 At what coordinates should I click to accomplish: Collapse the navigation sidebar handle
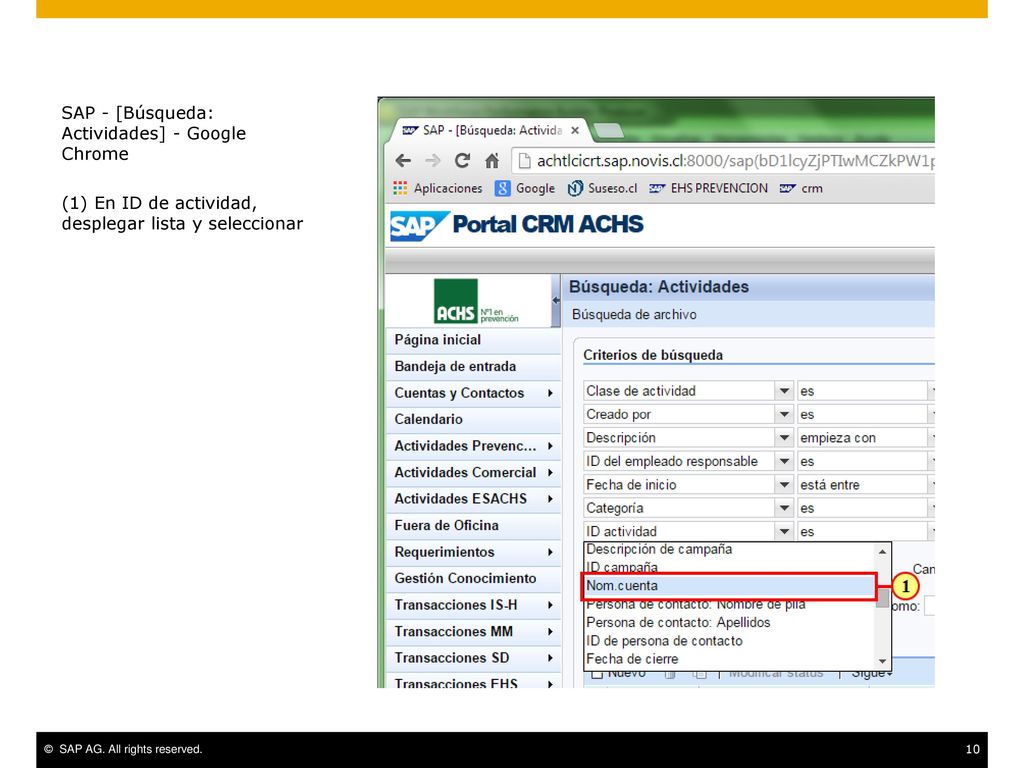pos(556,300)
